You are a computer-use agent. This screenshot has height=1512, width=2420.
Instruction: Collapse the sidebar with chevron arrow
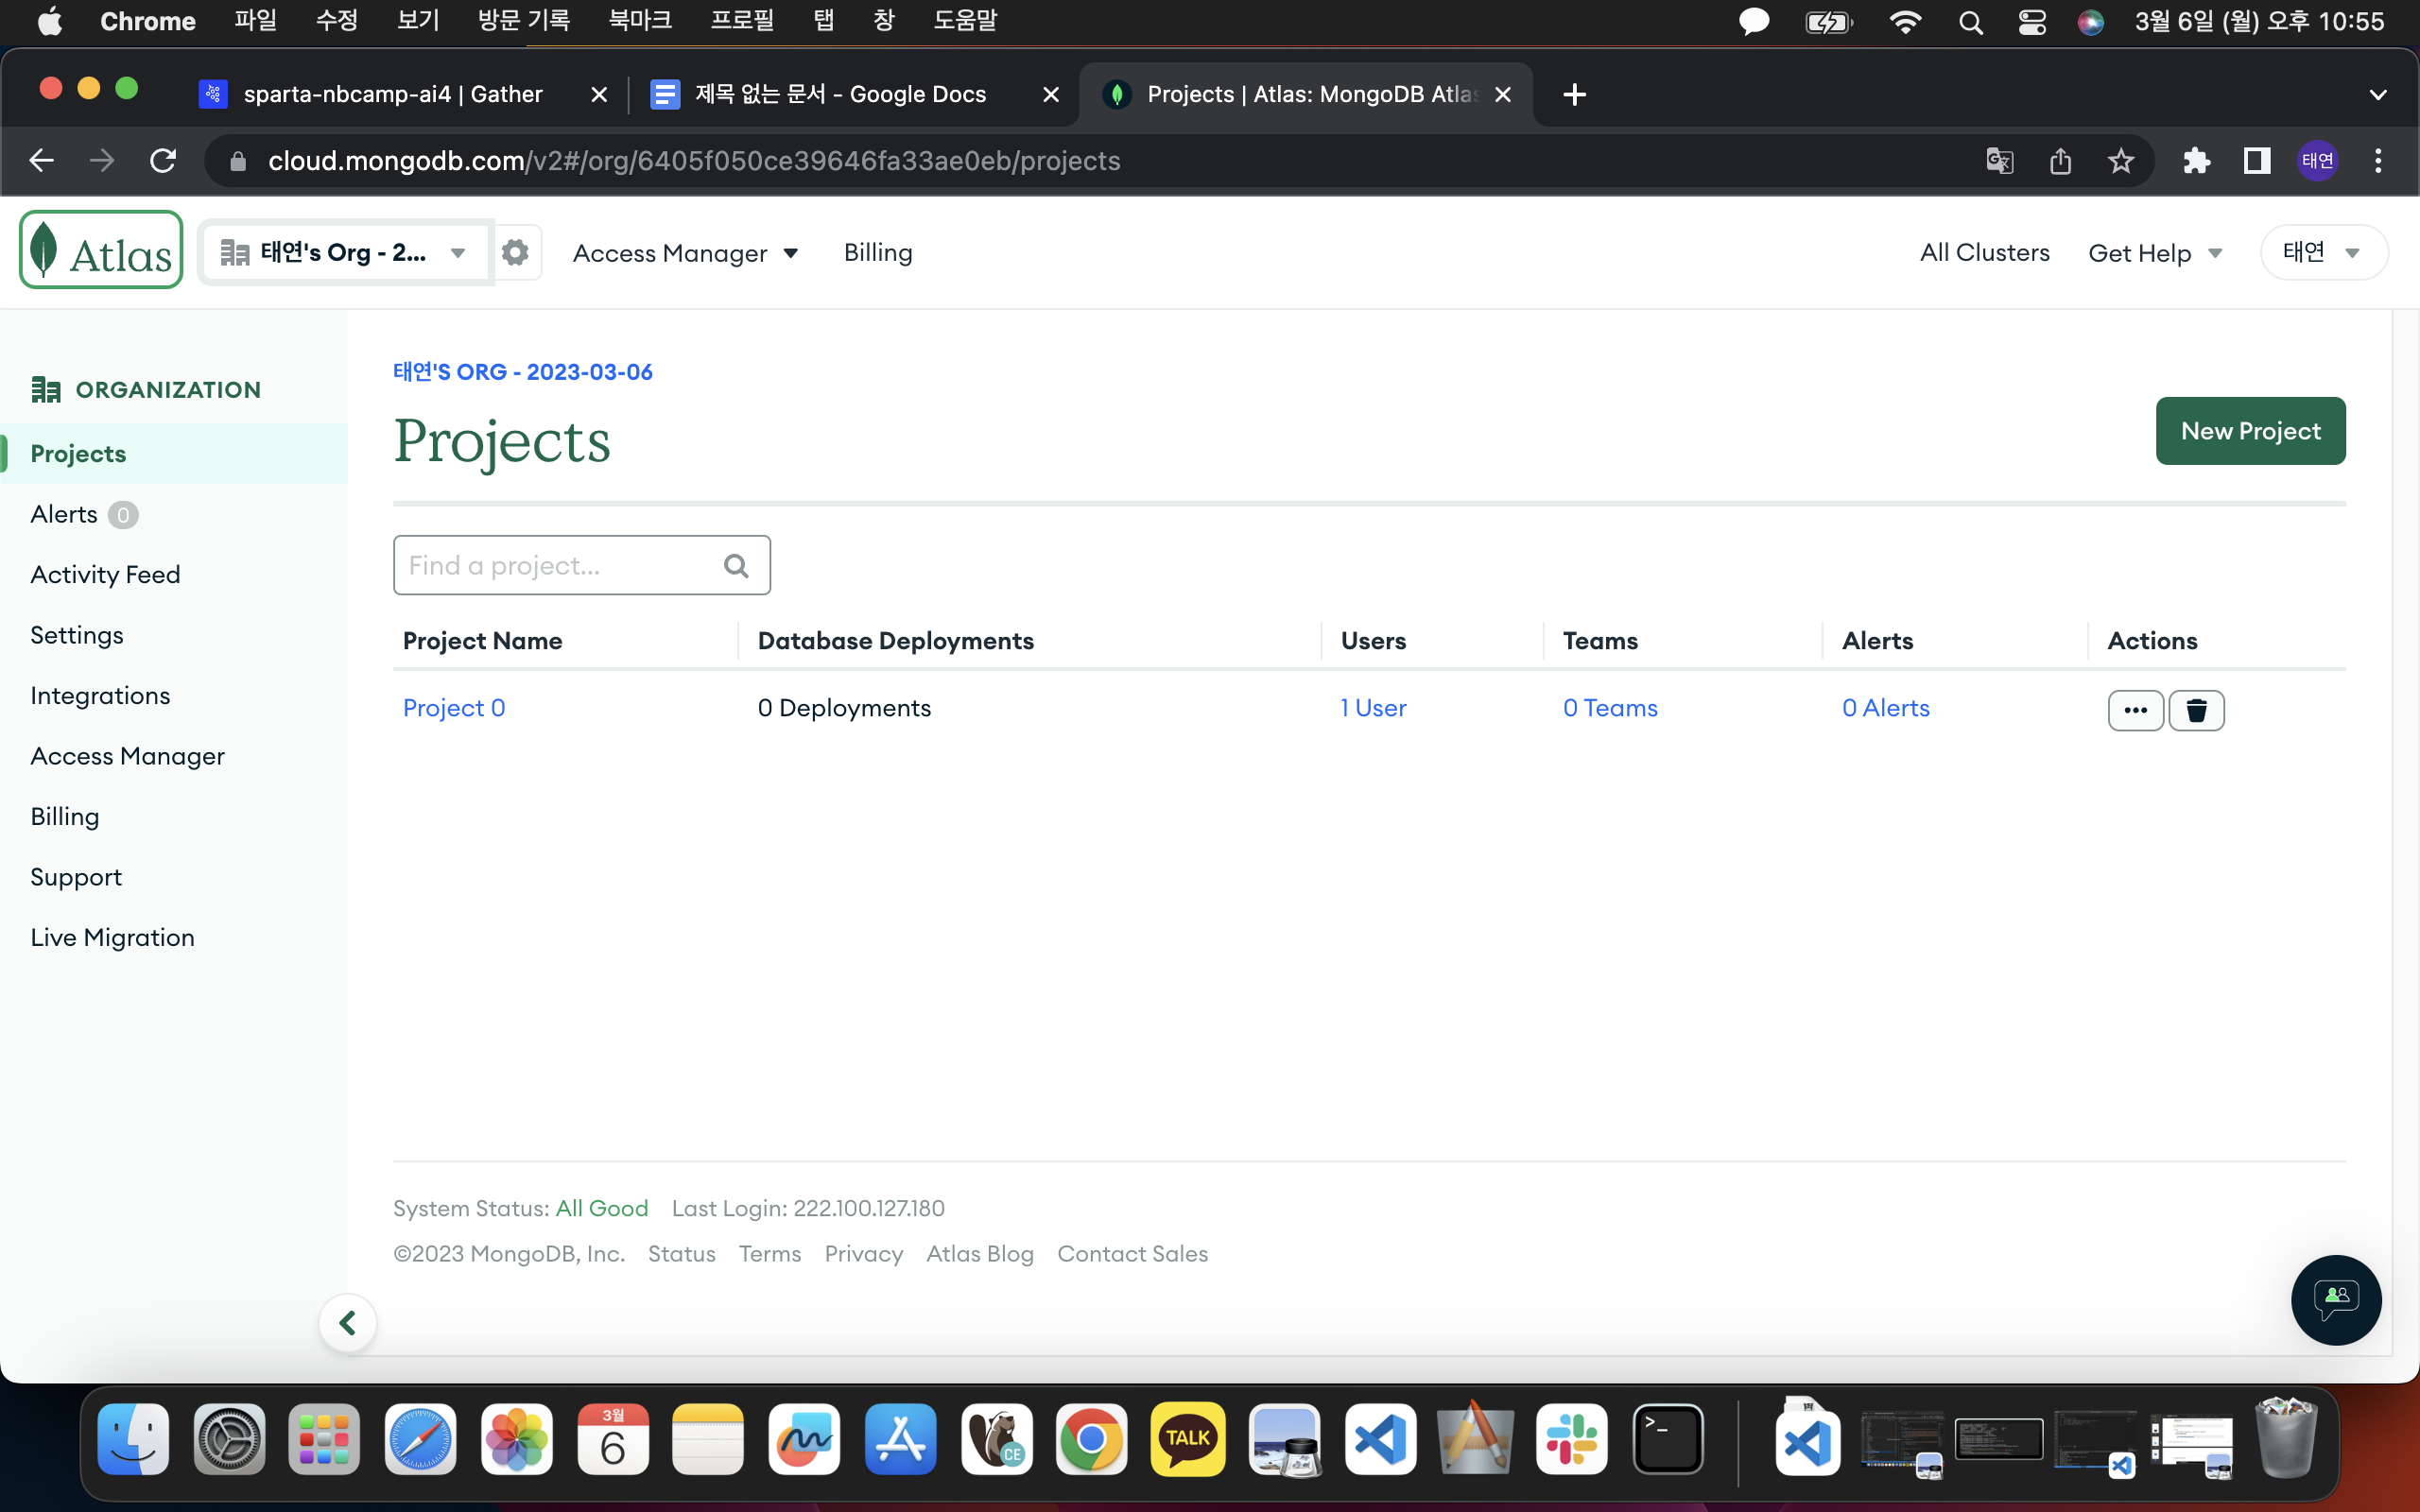pos(348,1323)
